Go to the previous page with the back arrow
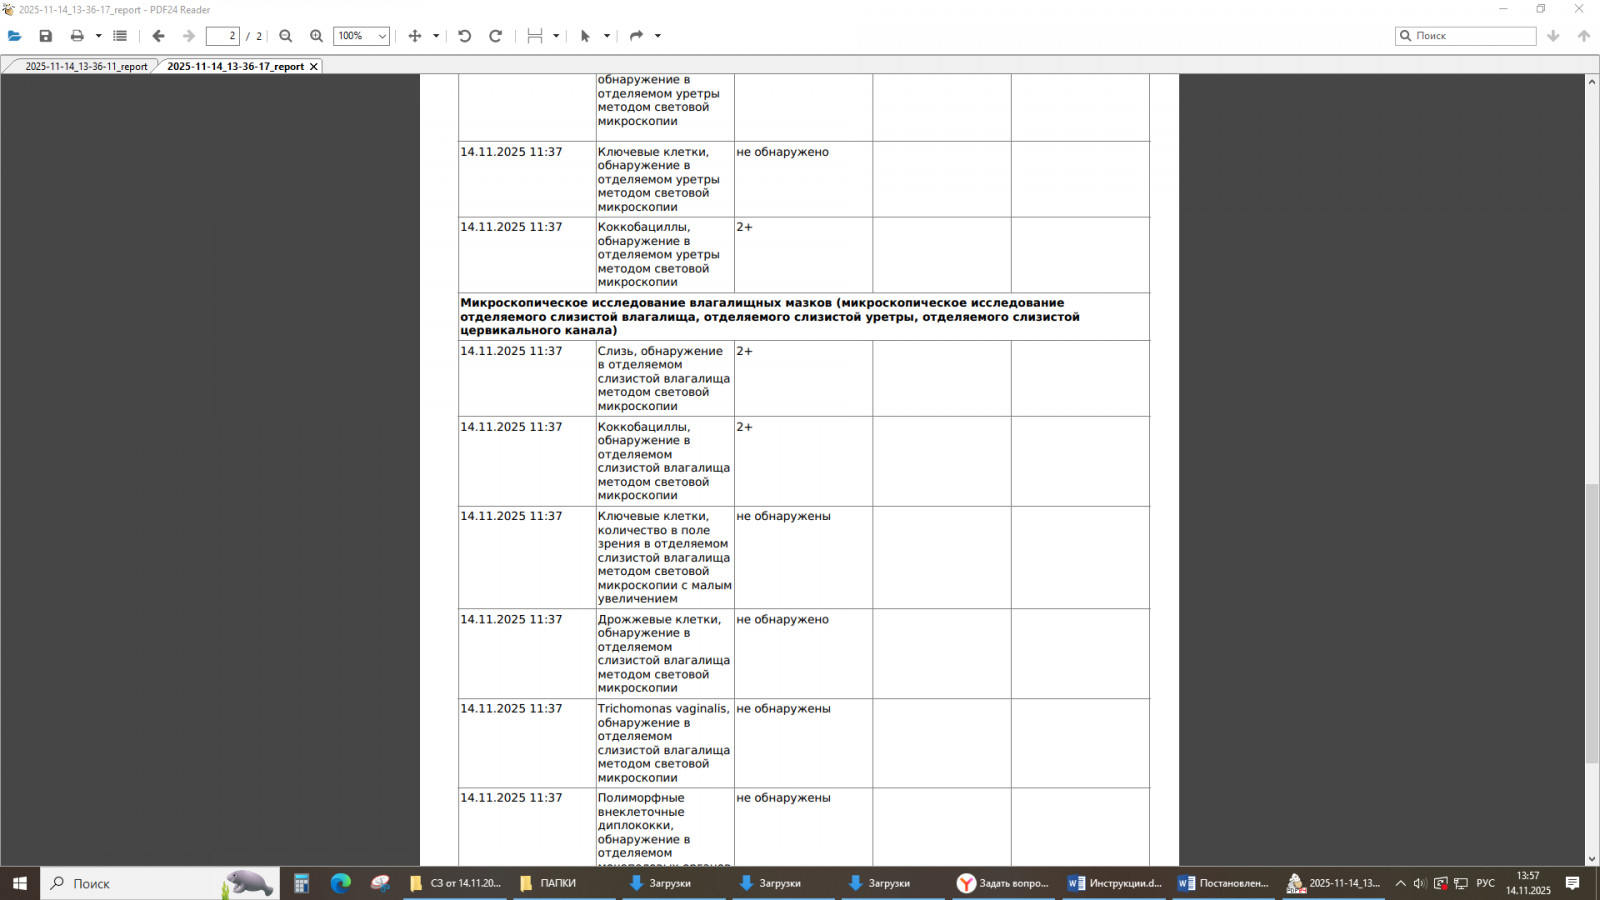Image resolution: width=1600 pixels, height=900 pixels. coord(158,36)
